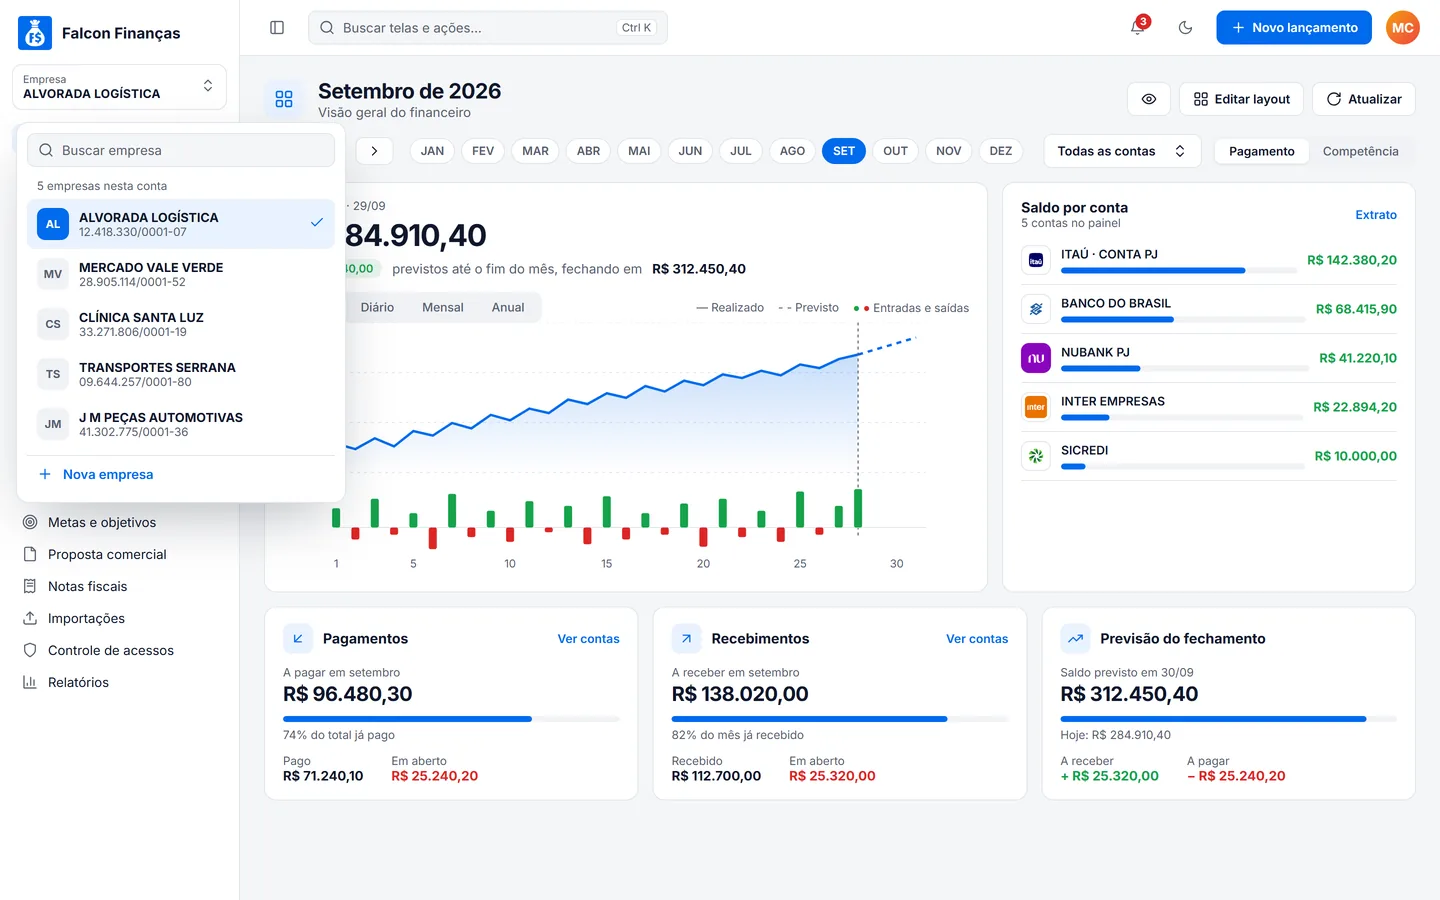
Task: Open the Extrato link
Action: point(1376,215)
